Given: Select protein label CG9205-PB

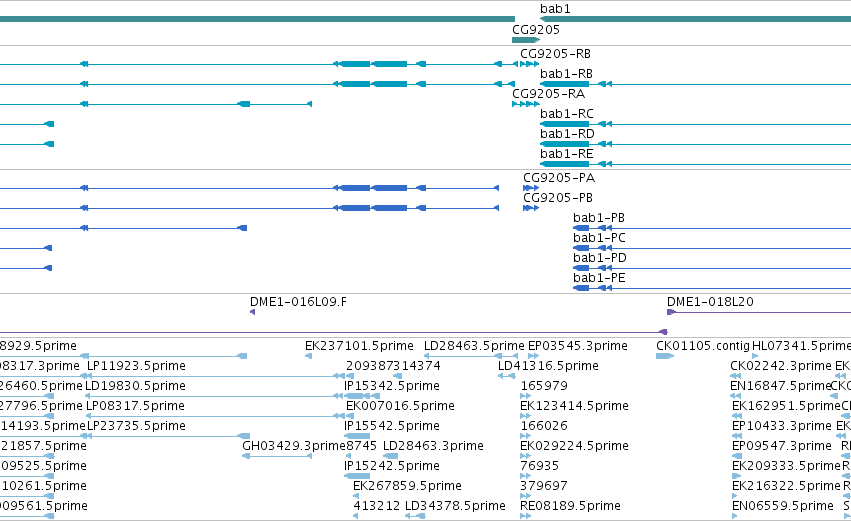Looking at the screenshot, I should pos(558,198).
